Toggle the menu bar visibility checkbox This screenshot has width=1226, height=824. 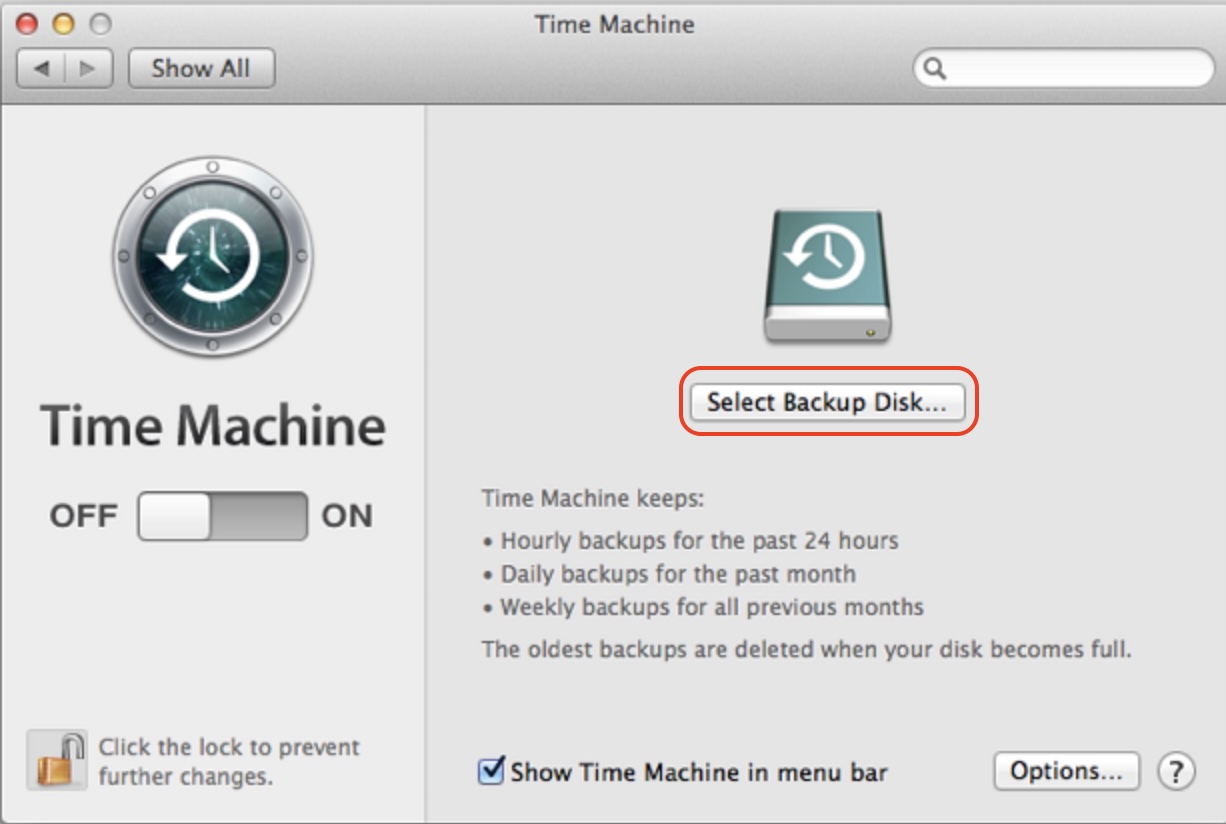[x=492, y=771]
